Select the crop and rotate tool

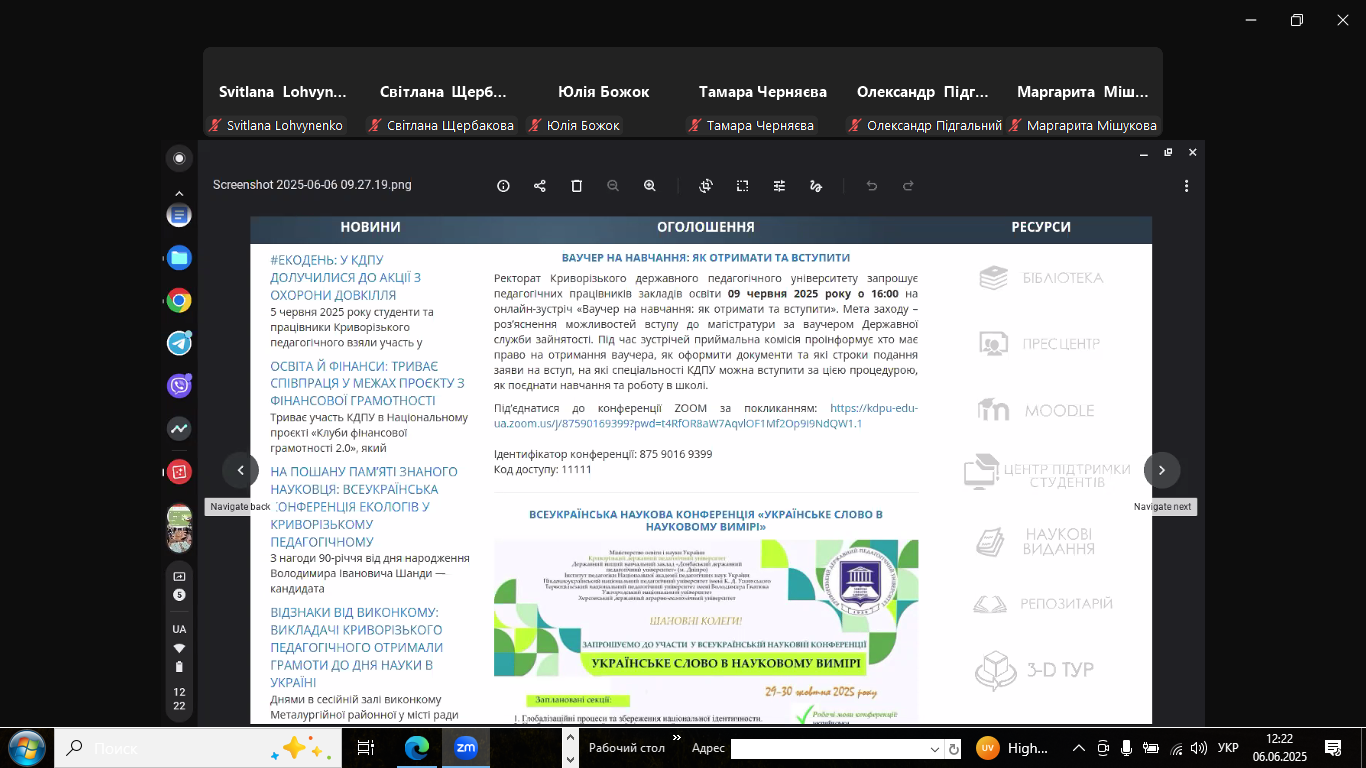coord(706,186)
